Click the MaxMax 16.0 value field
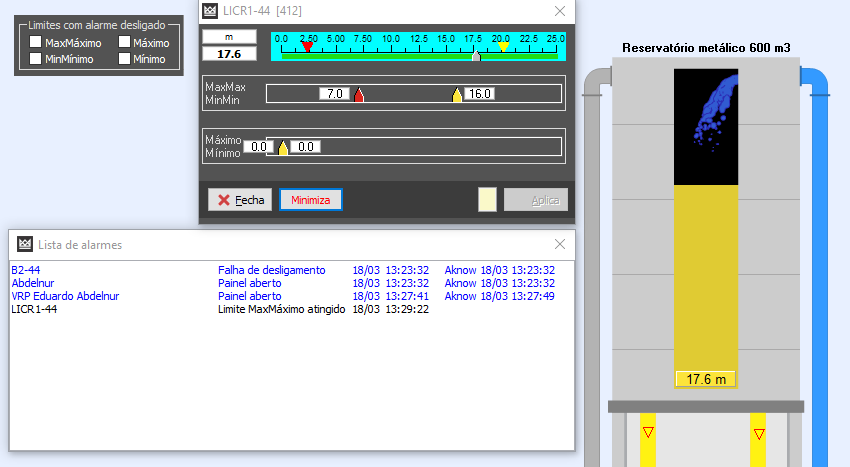Viewport: 850px width, 467px height. (479, 94)
